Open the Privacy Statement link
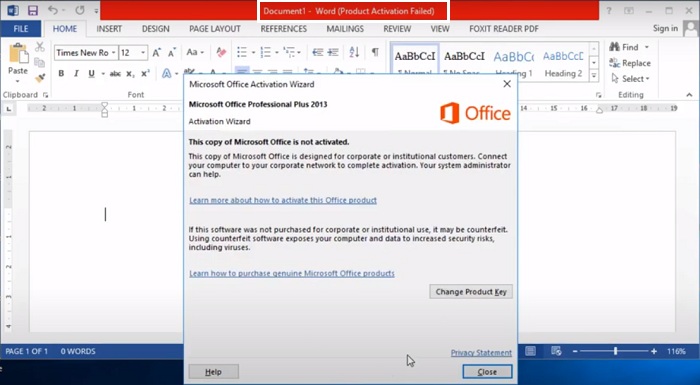The height and width of the screenshot is (385, 700). 481,353
